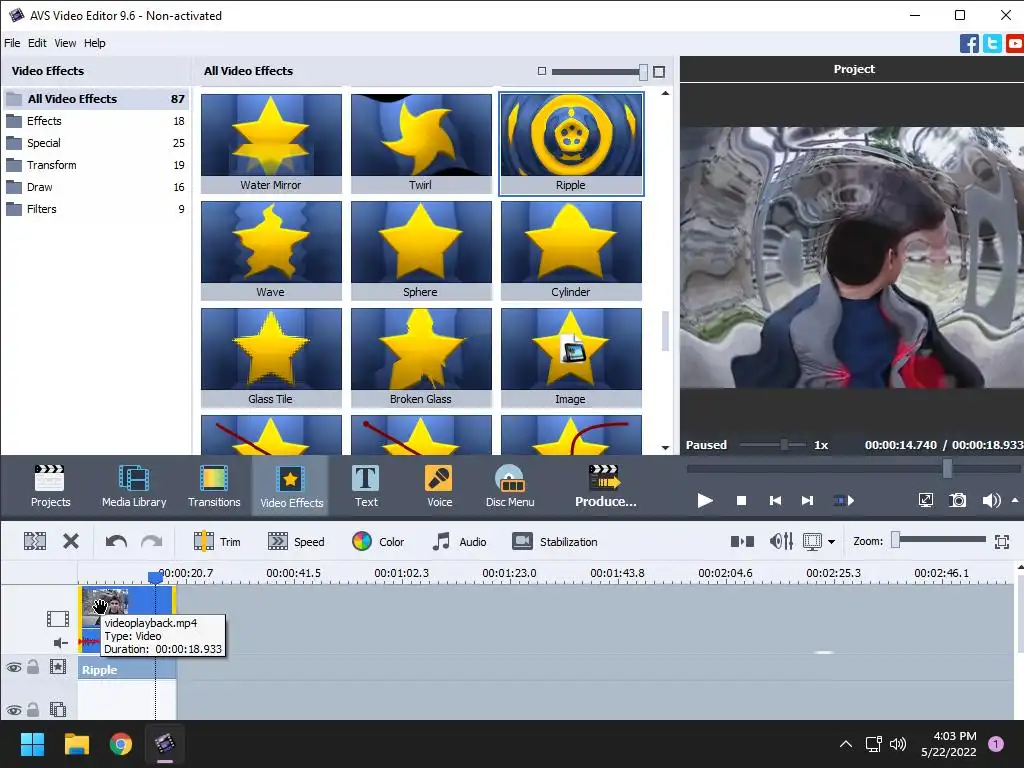Viewport: 1024px width, 768px height.
Task: Choose the Image effect
Action: (571, 357)
